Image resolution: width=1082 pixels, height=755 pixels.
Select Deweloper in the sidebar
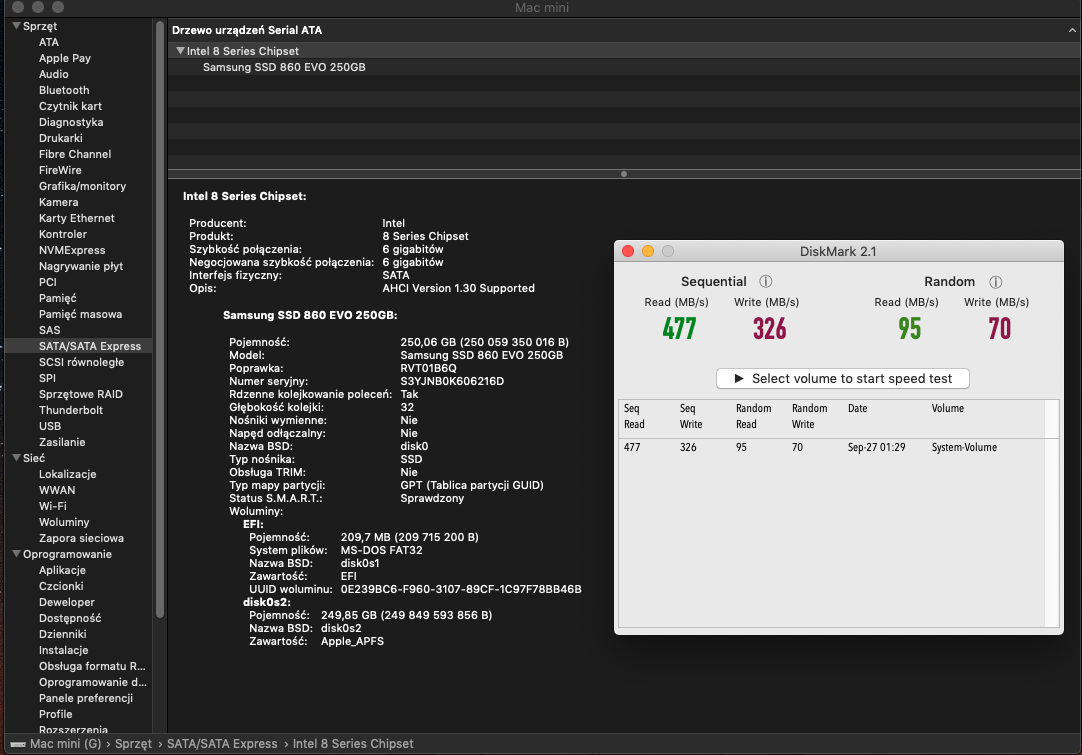pyautogui.click(x=67, y=602)
